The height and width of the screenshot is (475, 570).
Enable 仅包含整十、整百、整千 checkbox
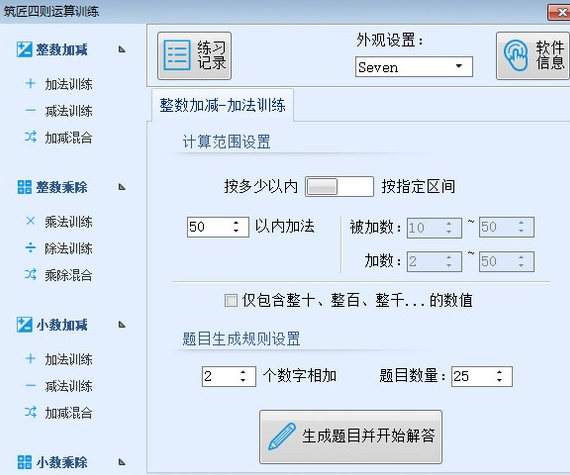pos(231,301)
